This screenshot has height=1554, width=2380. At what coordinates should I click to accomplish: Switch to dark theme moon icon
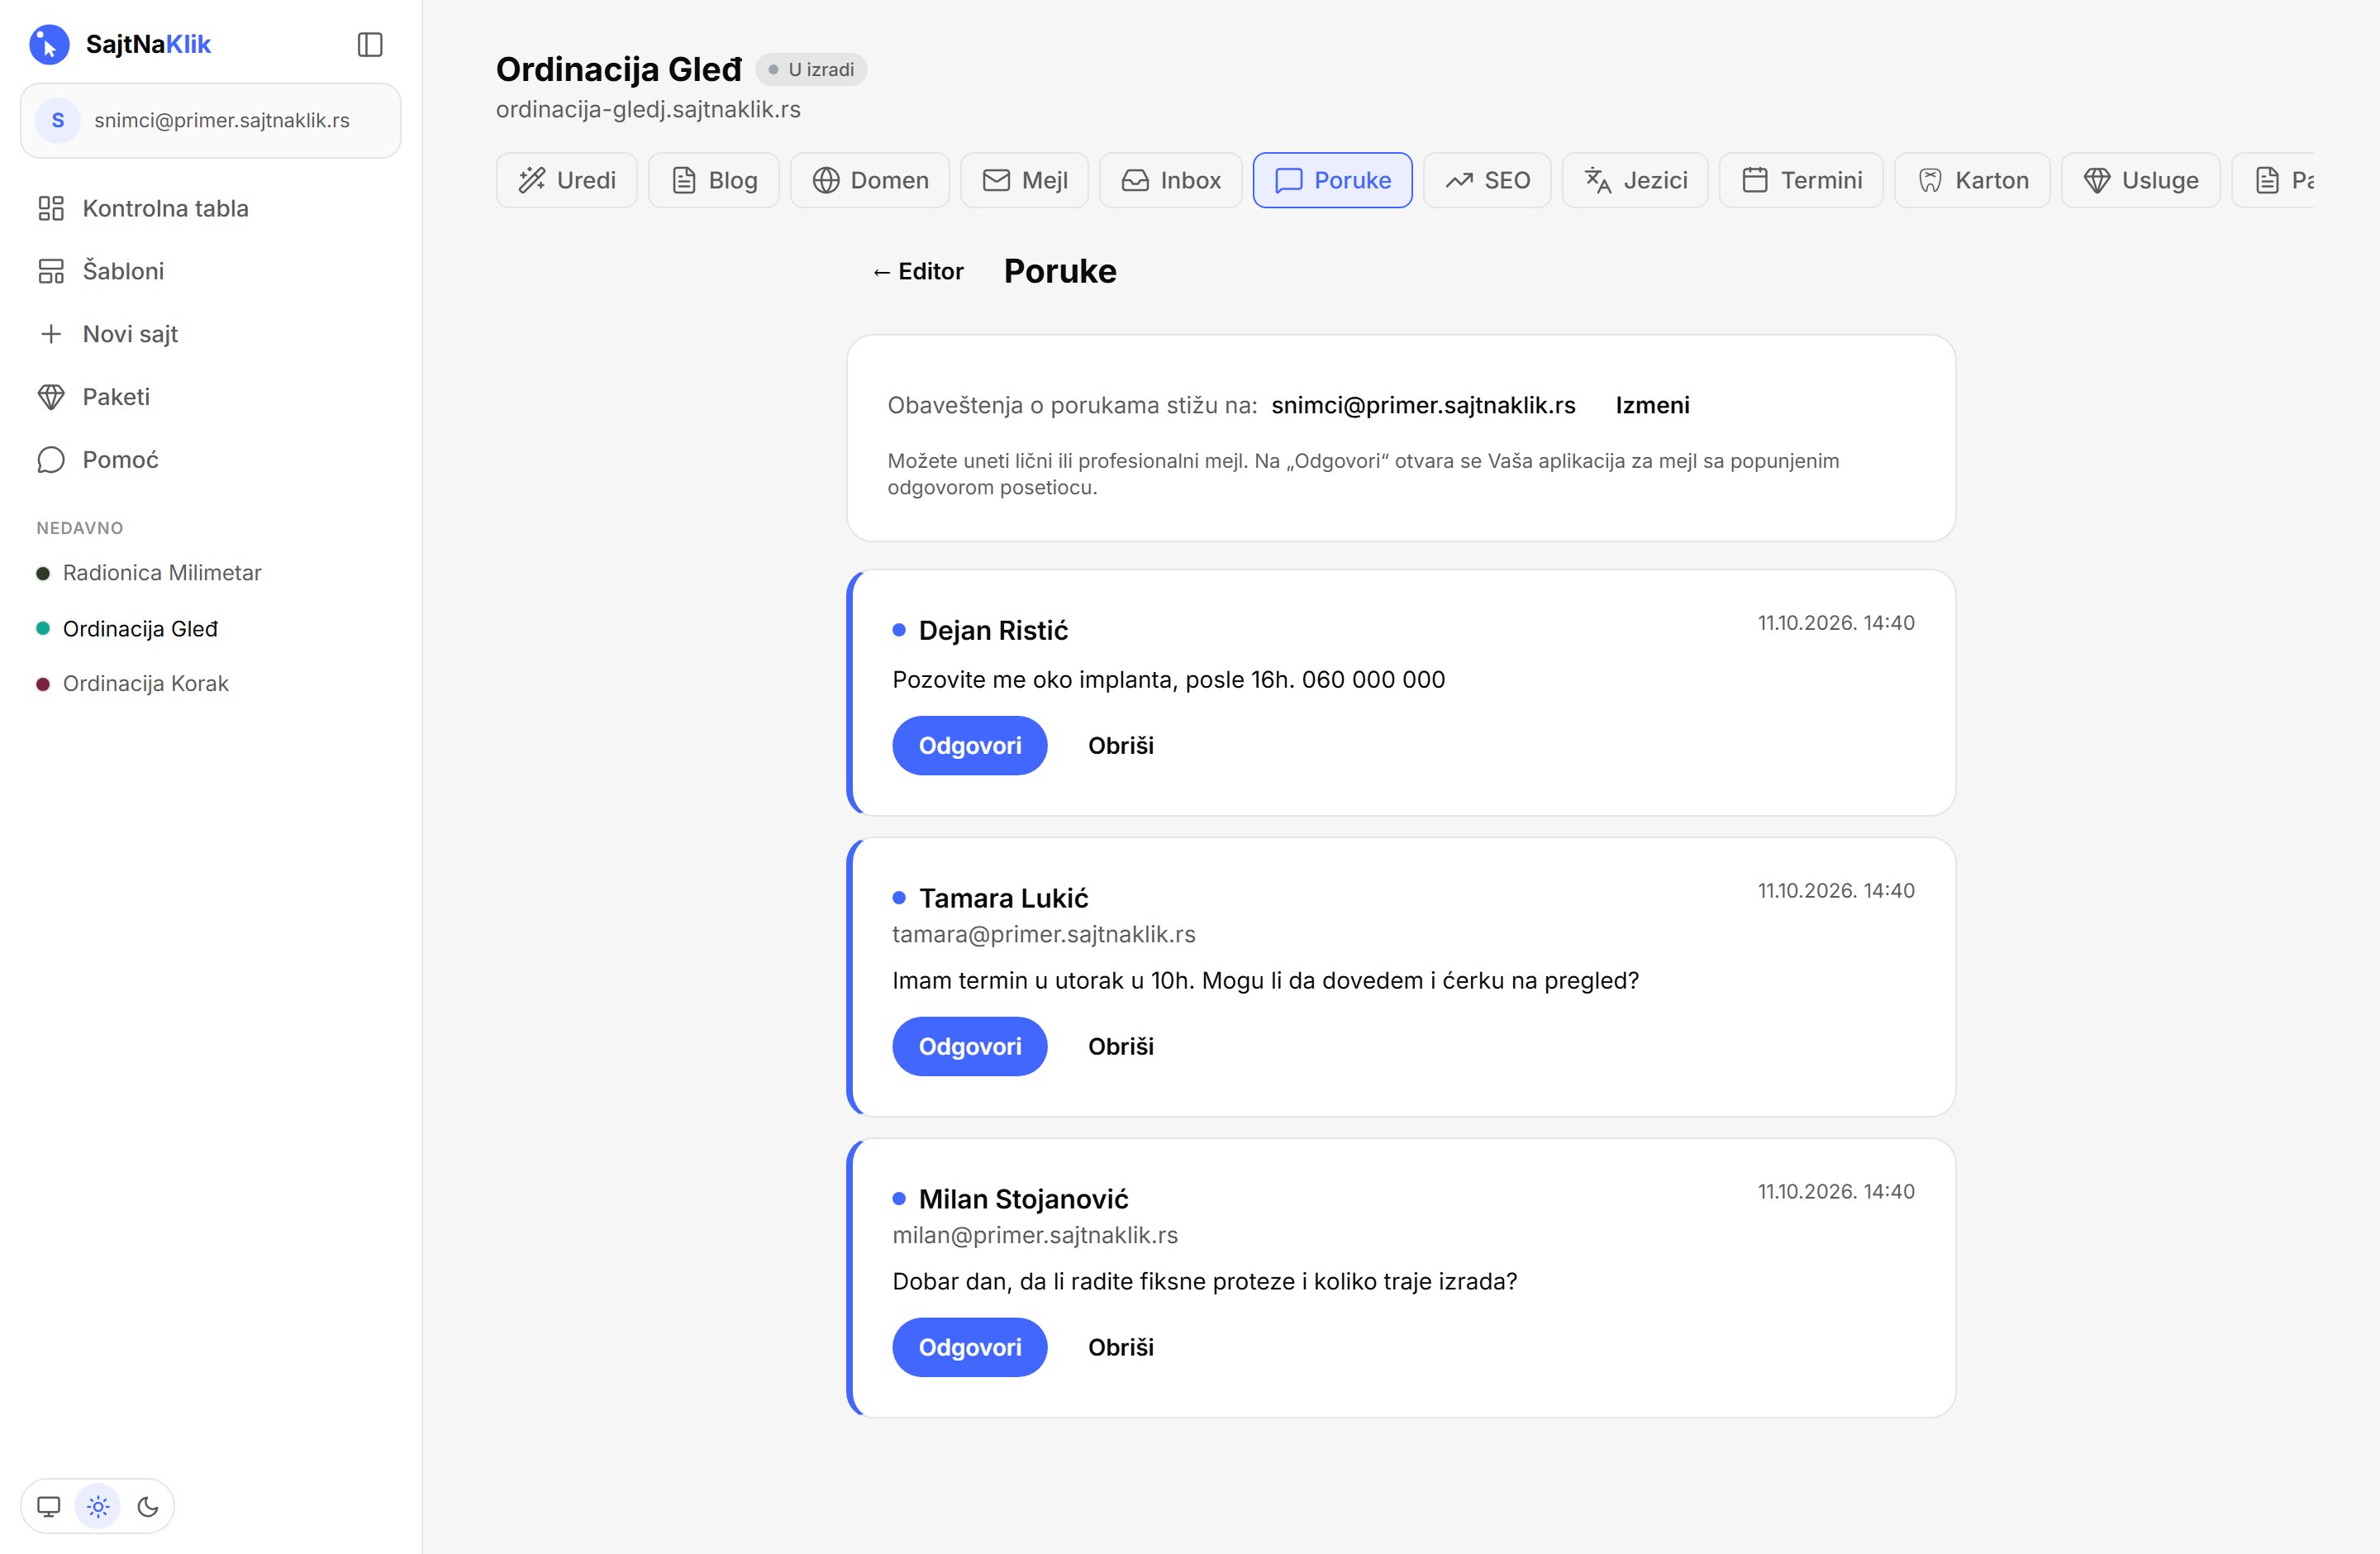(x=148, y=1506)
